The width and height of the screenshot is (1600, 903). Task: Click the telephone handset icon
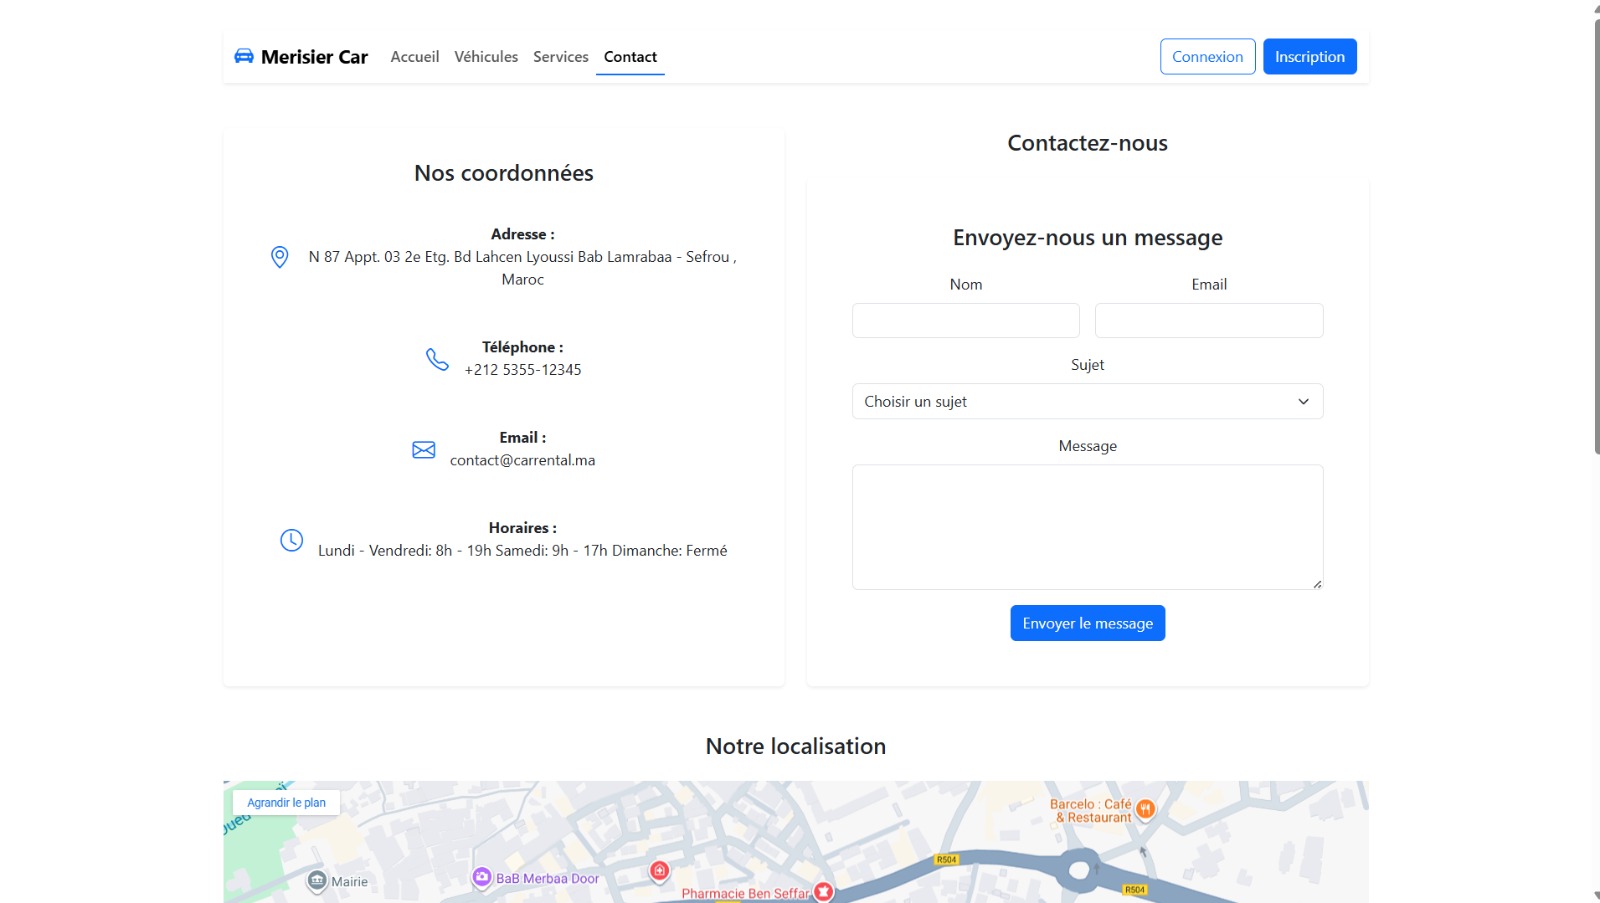coord(437,359)
